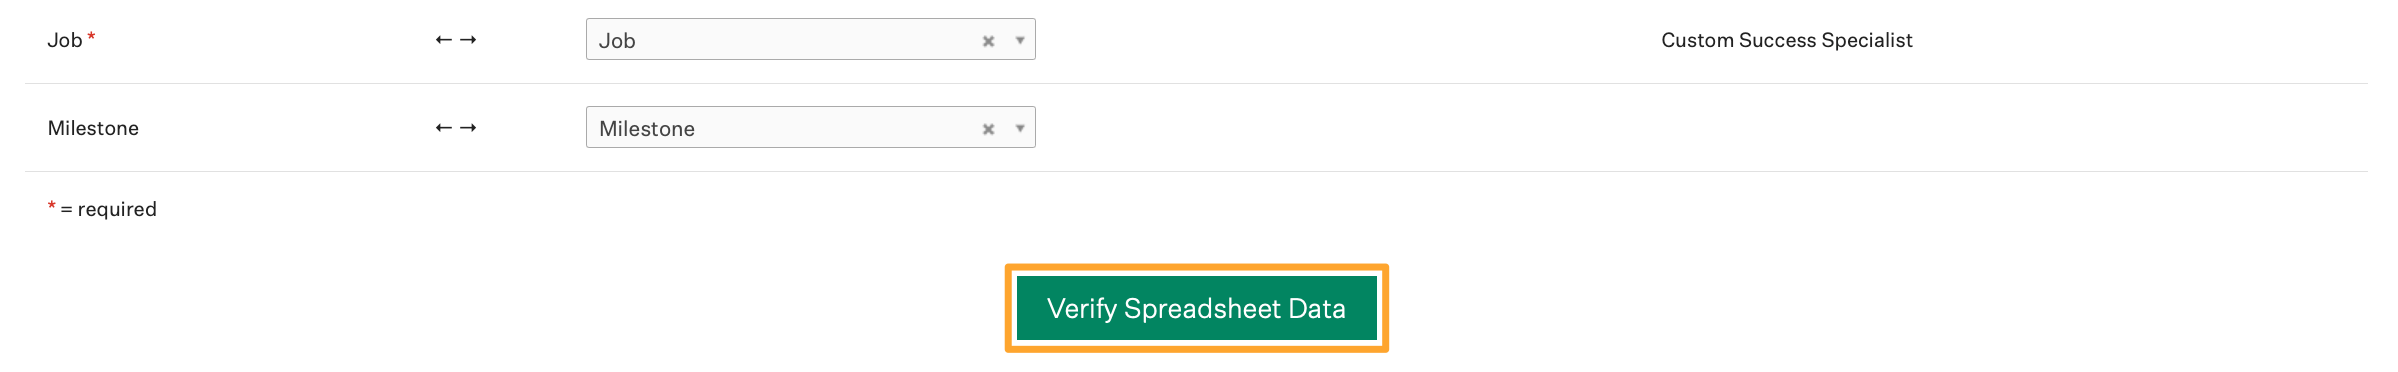
Task: Open the Milestone select box
Action: 811,127
